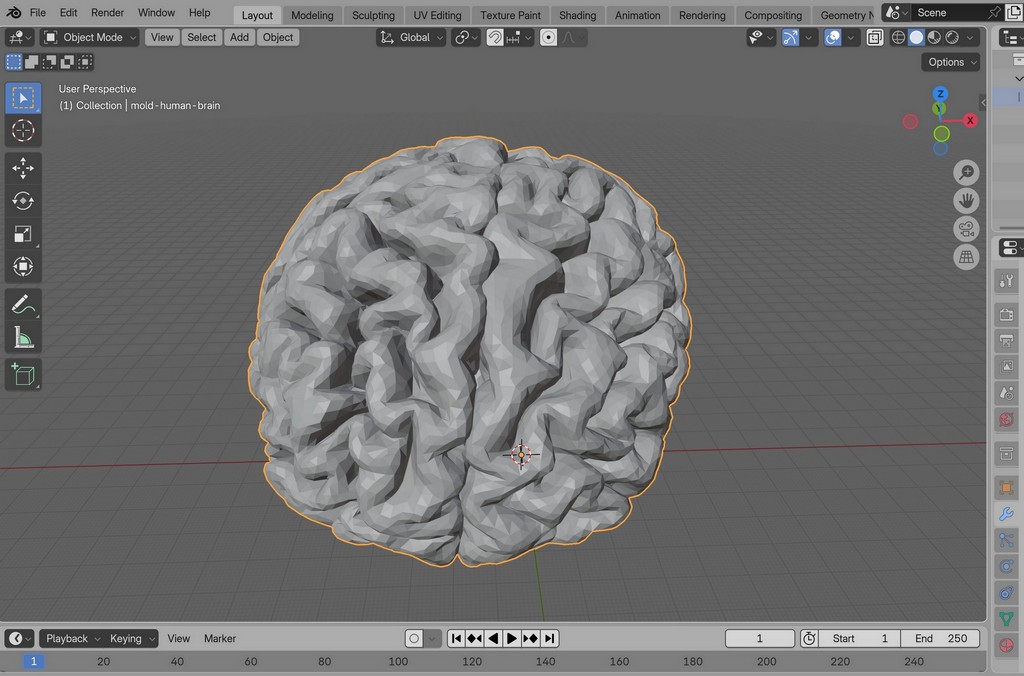Select the 3D Cursor tool
The width and height of the screenshot is (1024, 676).
(x=23, y=131)
